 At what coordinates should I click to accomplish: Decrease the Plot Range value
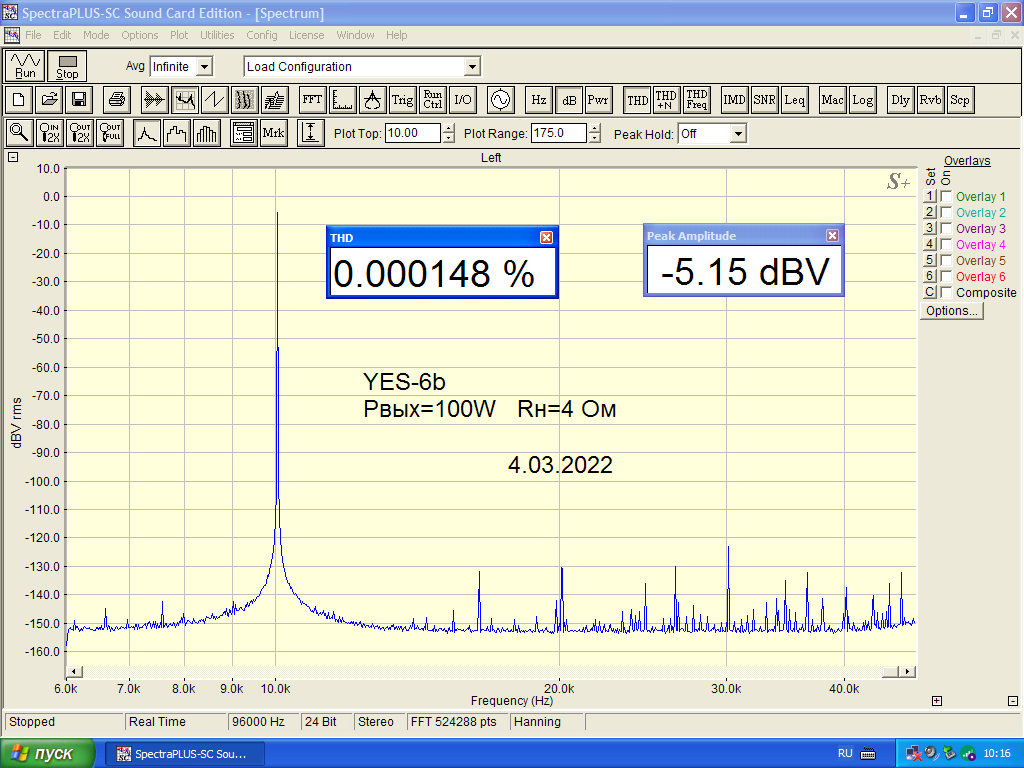coord(594,138)
